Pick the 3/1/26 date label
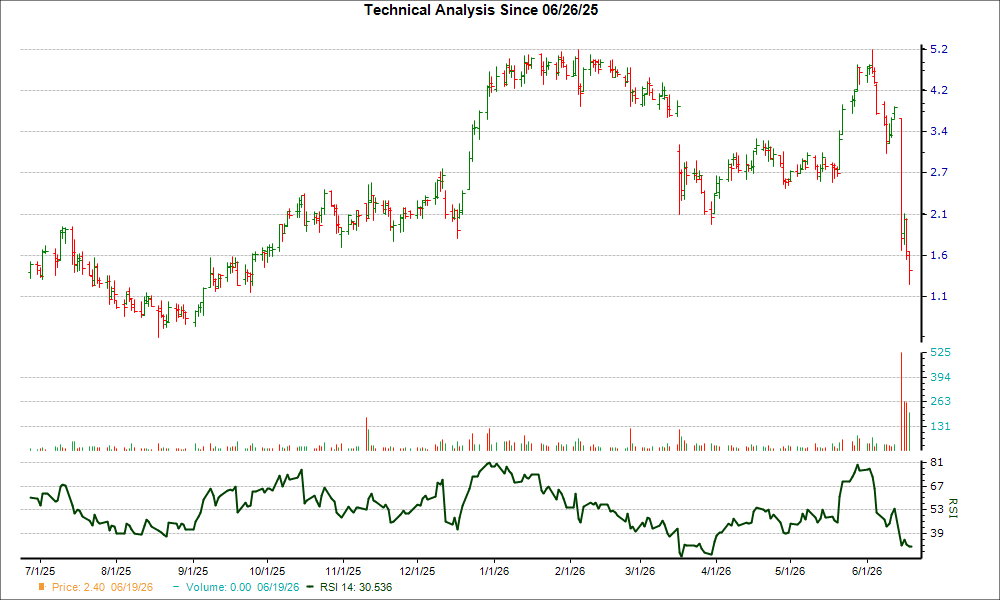The image size is (1000, 600). [x=640, y=571]
